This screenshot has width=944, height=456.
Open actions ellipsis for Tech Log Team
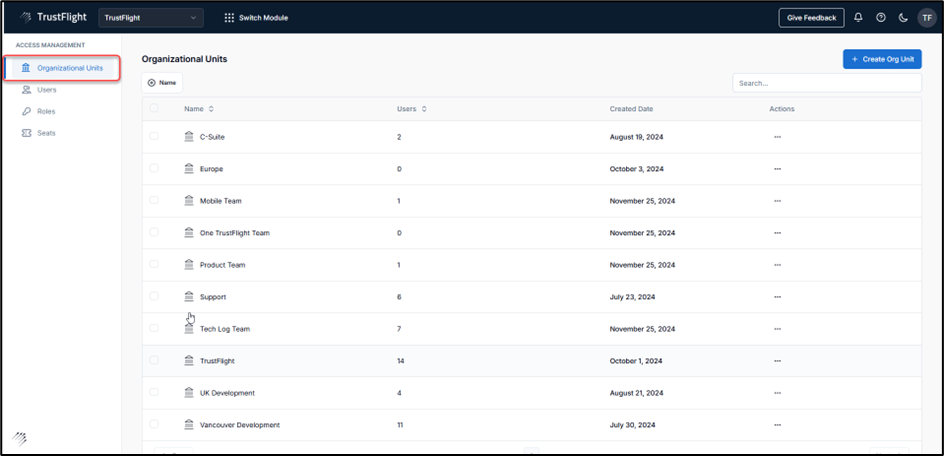point(777,329)
